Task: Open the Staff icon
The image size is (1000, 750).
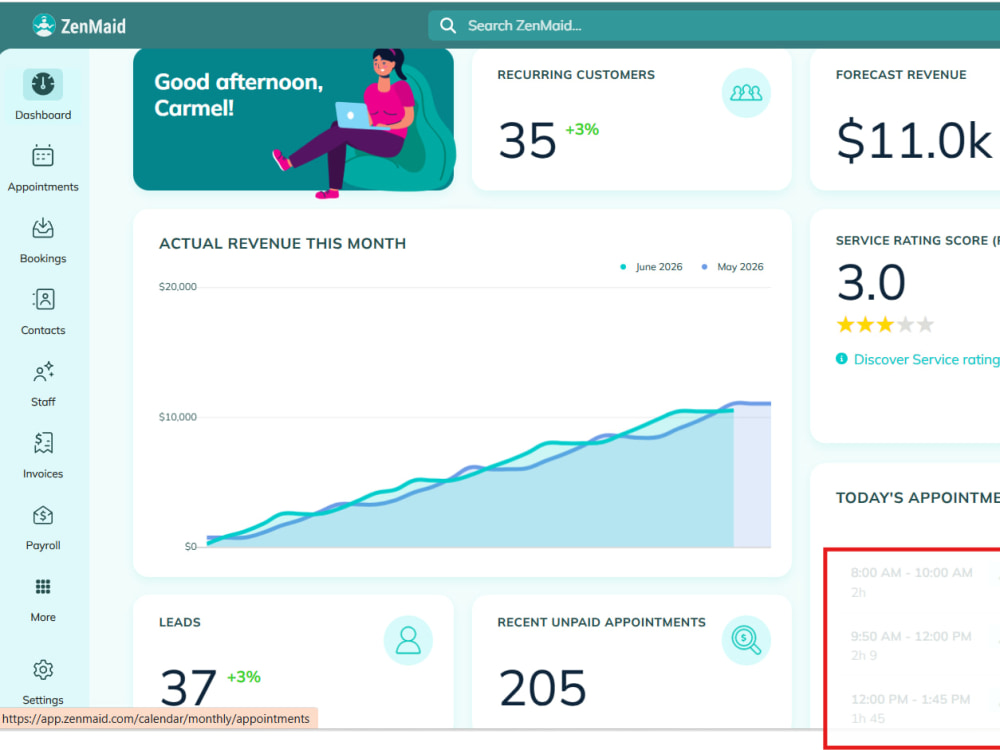Action: [x=43, y=371]
